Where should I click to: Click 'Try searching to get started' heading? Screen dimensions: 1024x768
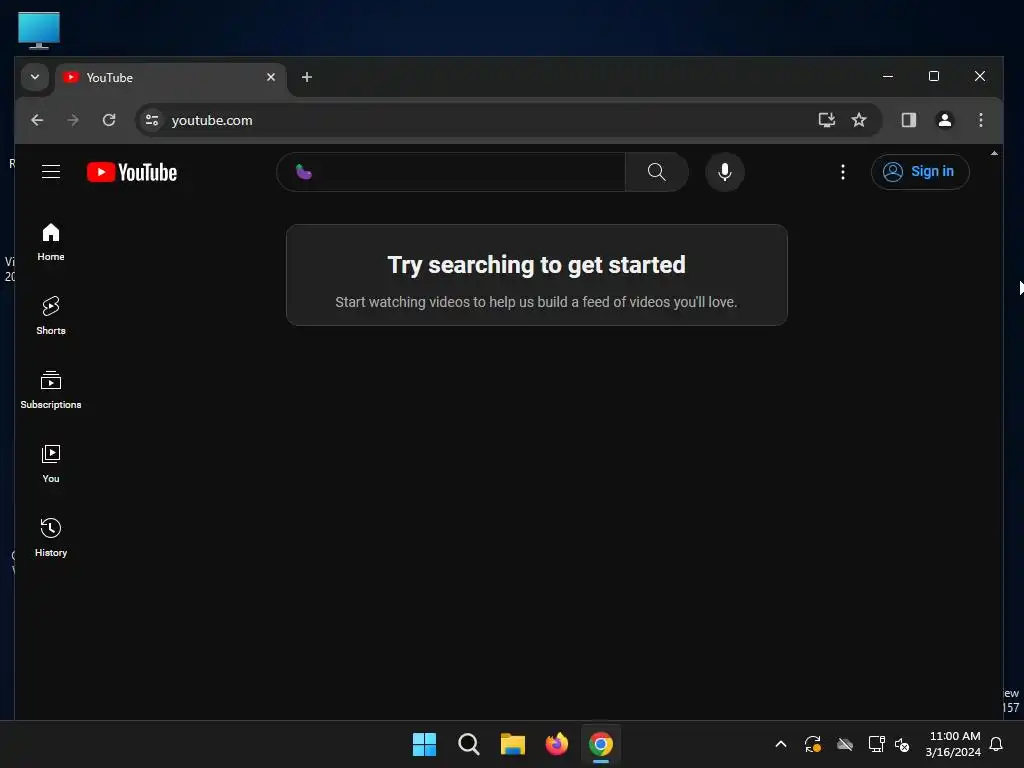[536, 264]
